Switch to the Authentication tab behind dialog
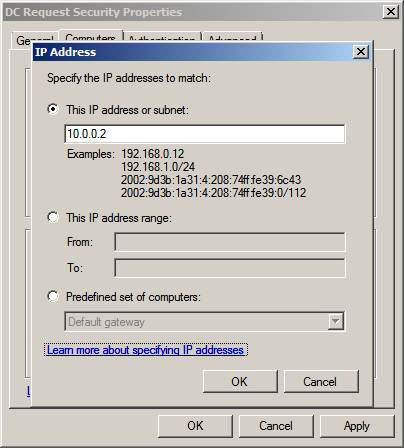Image resolution: width=404 pixels, height=448 pixels. (162, 37)
